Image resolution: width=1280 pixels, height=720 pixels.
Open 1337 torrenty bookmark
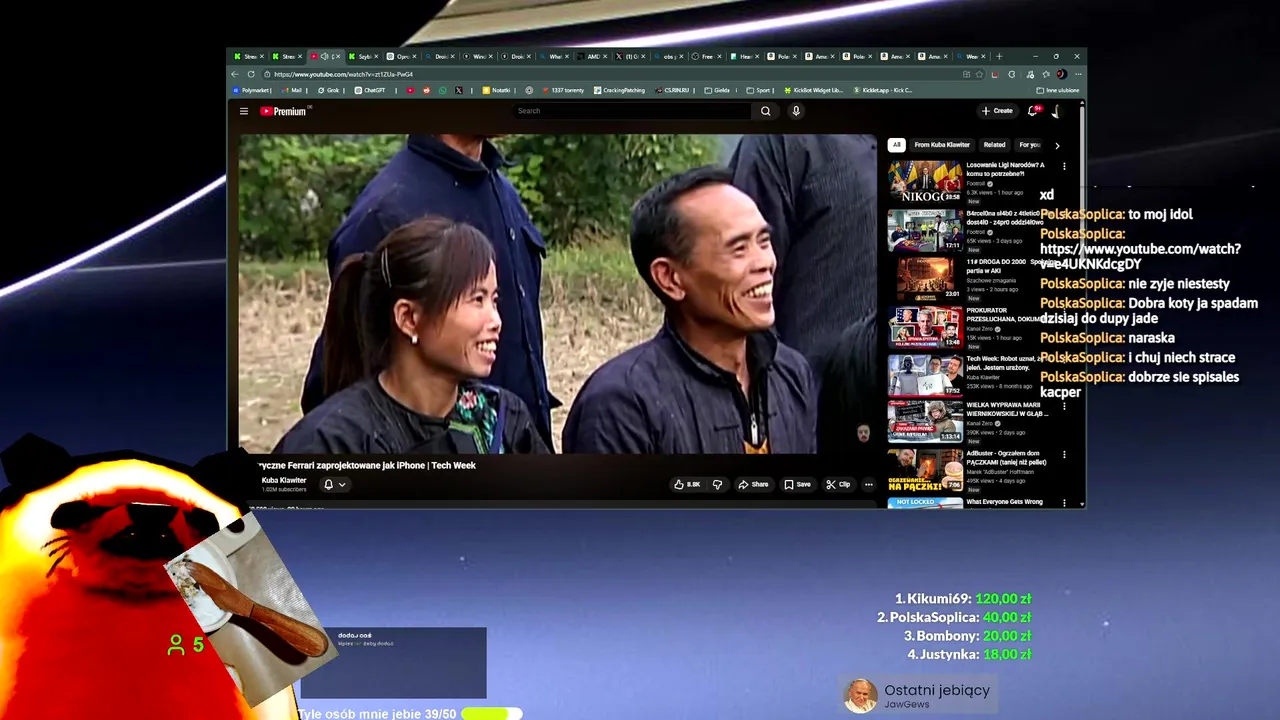pyautogui.click(x=562, y=90)
